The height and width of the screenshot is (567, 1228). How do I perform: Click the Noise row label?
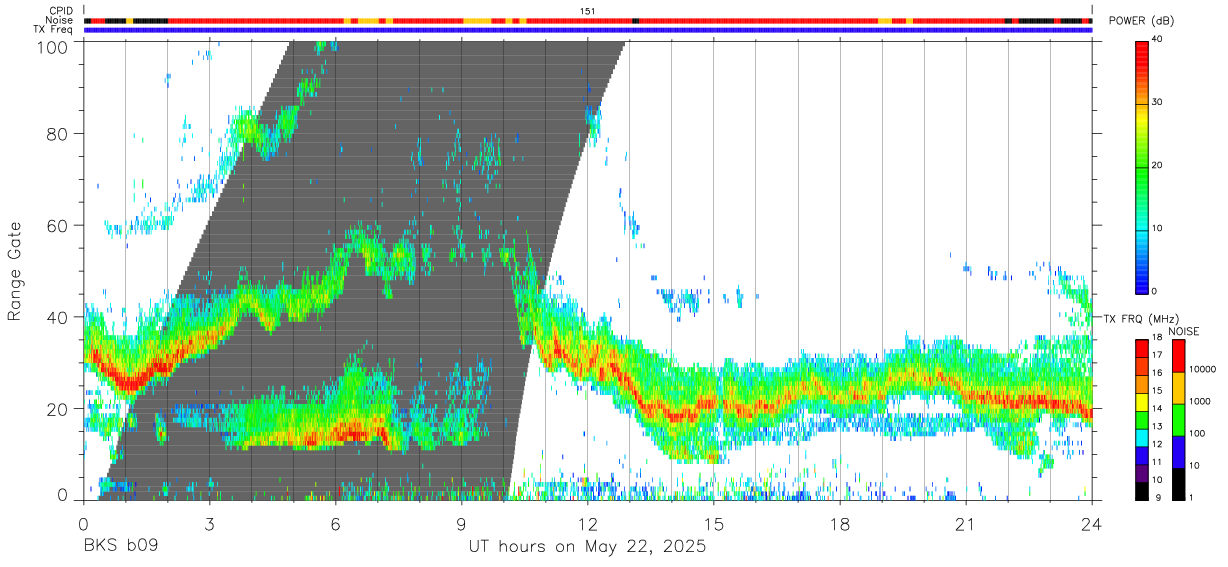coord(59,20)
